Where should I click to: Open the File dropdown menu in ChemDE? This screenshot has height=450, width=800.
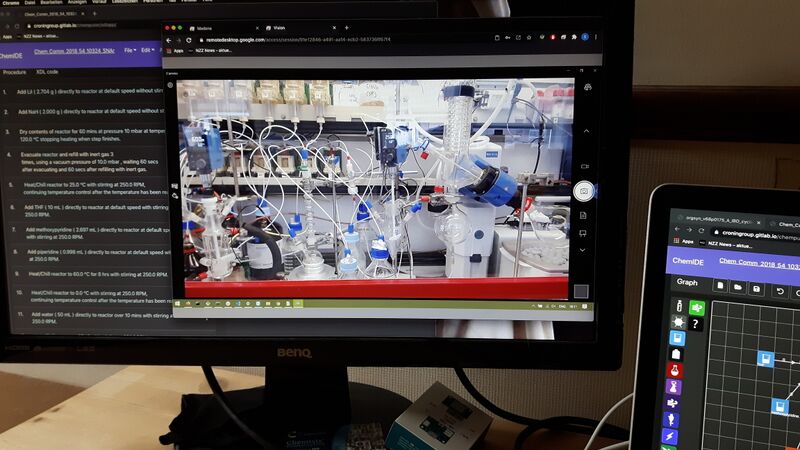129,49
